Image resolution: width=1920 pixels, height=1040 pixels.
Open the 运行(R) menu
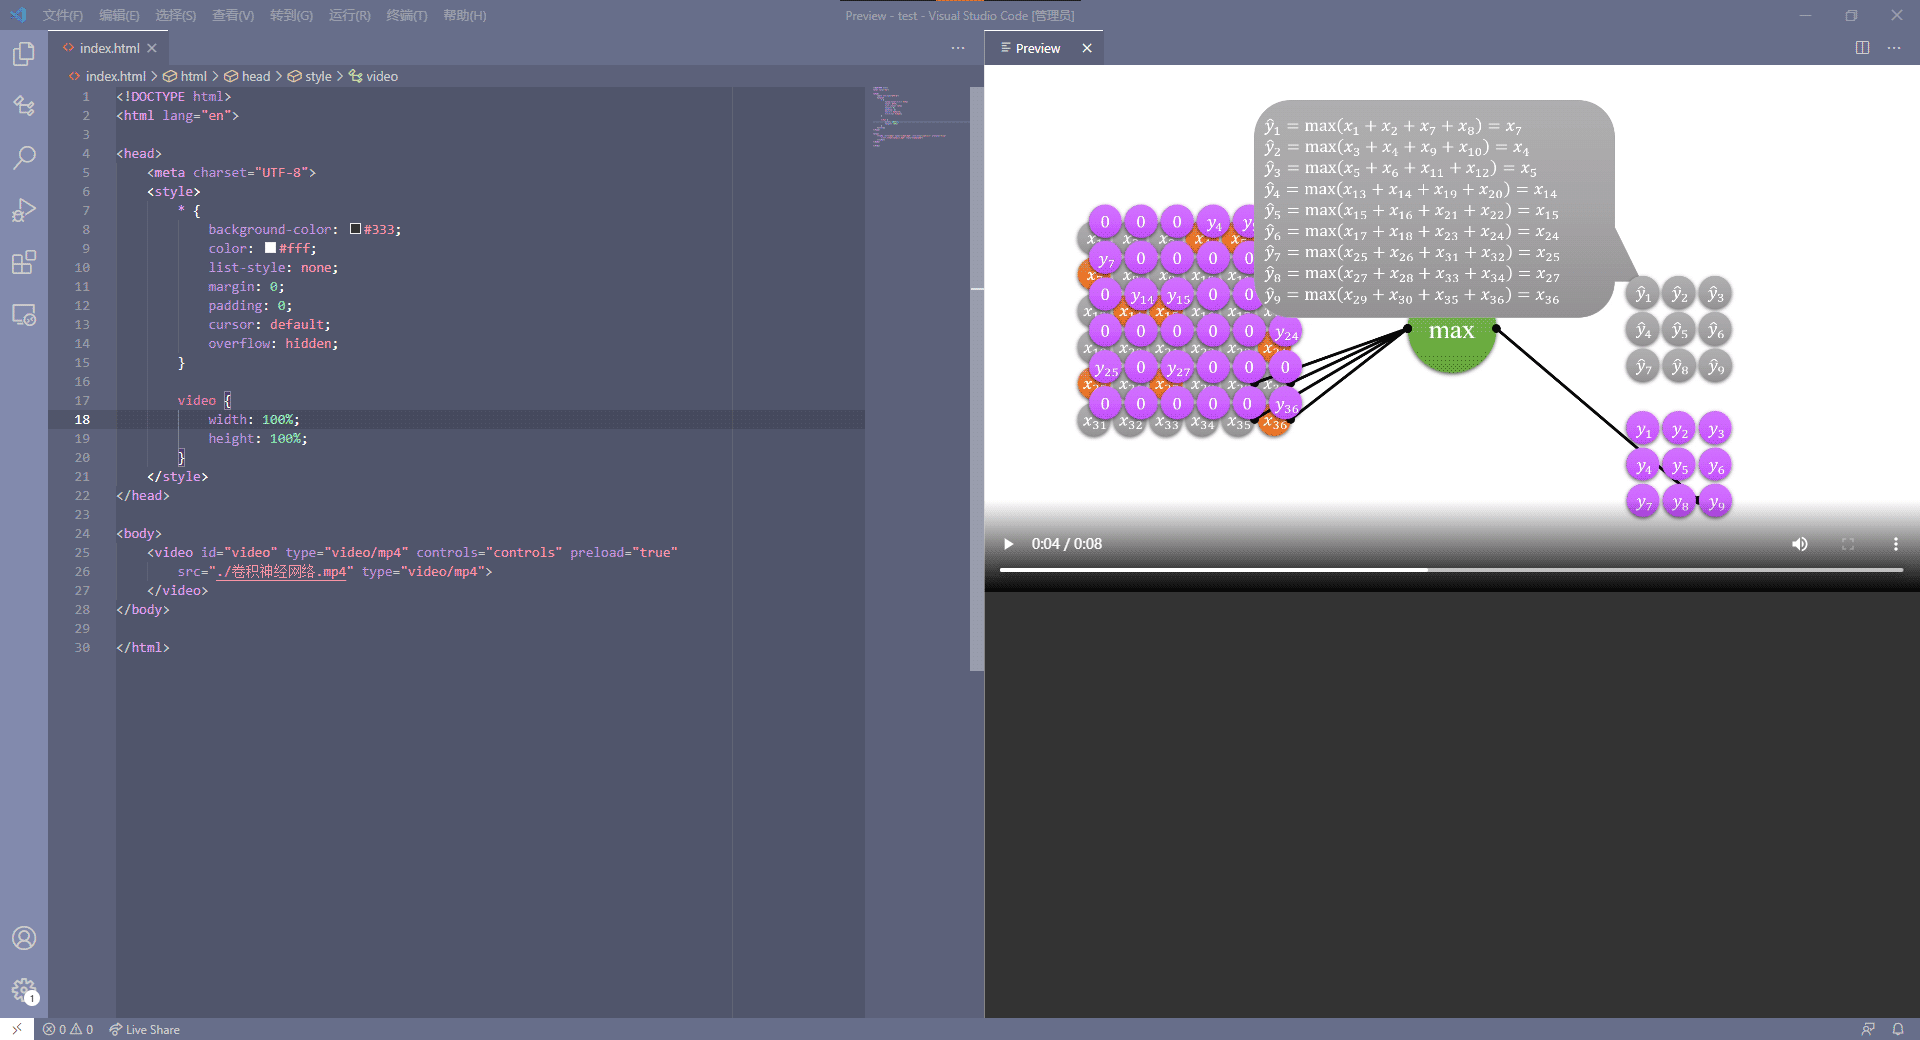[x=350, y=15]
